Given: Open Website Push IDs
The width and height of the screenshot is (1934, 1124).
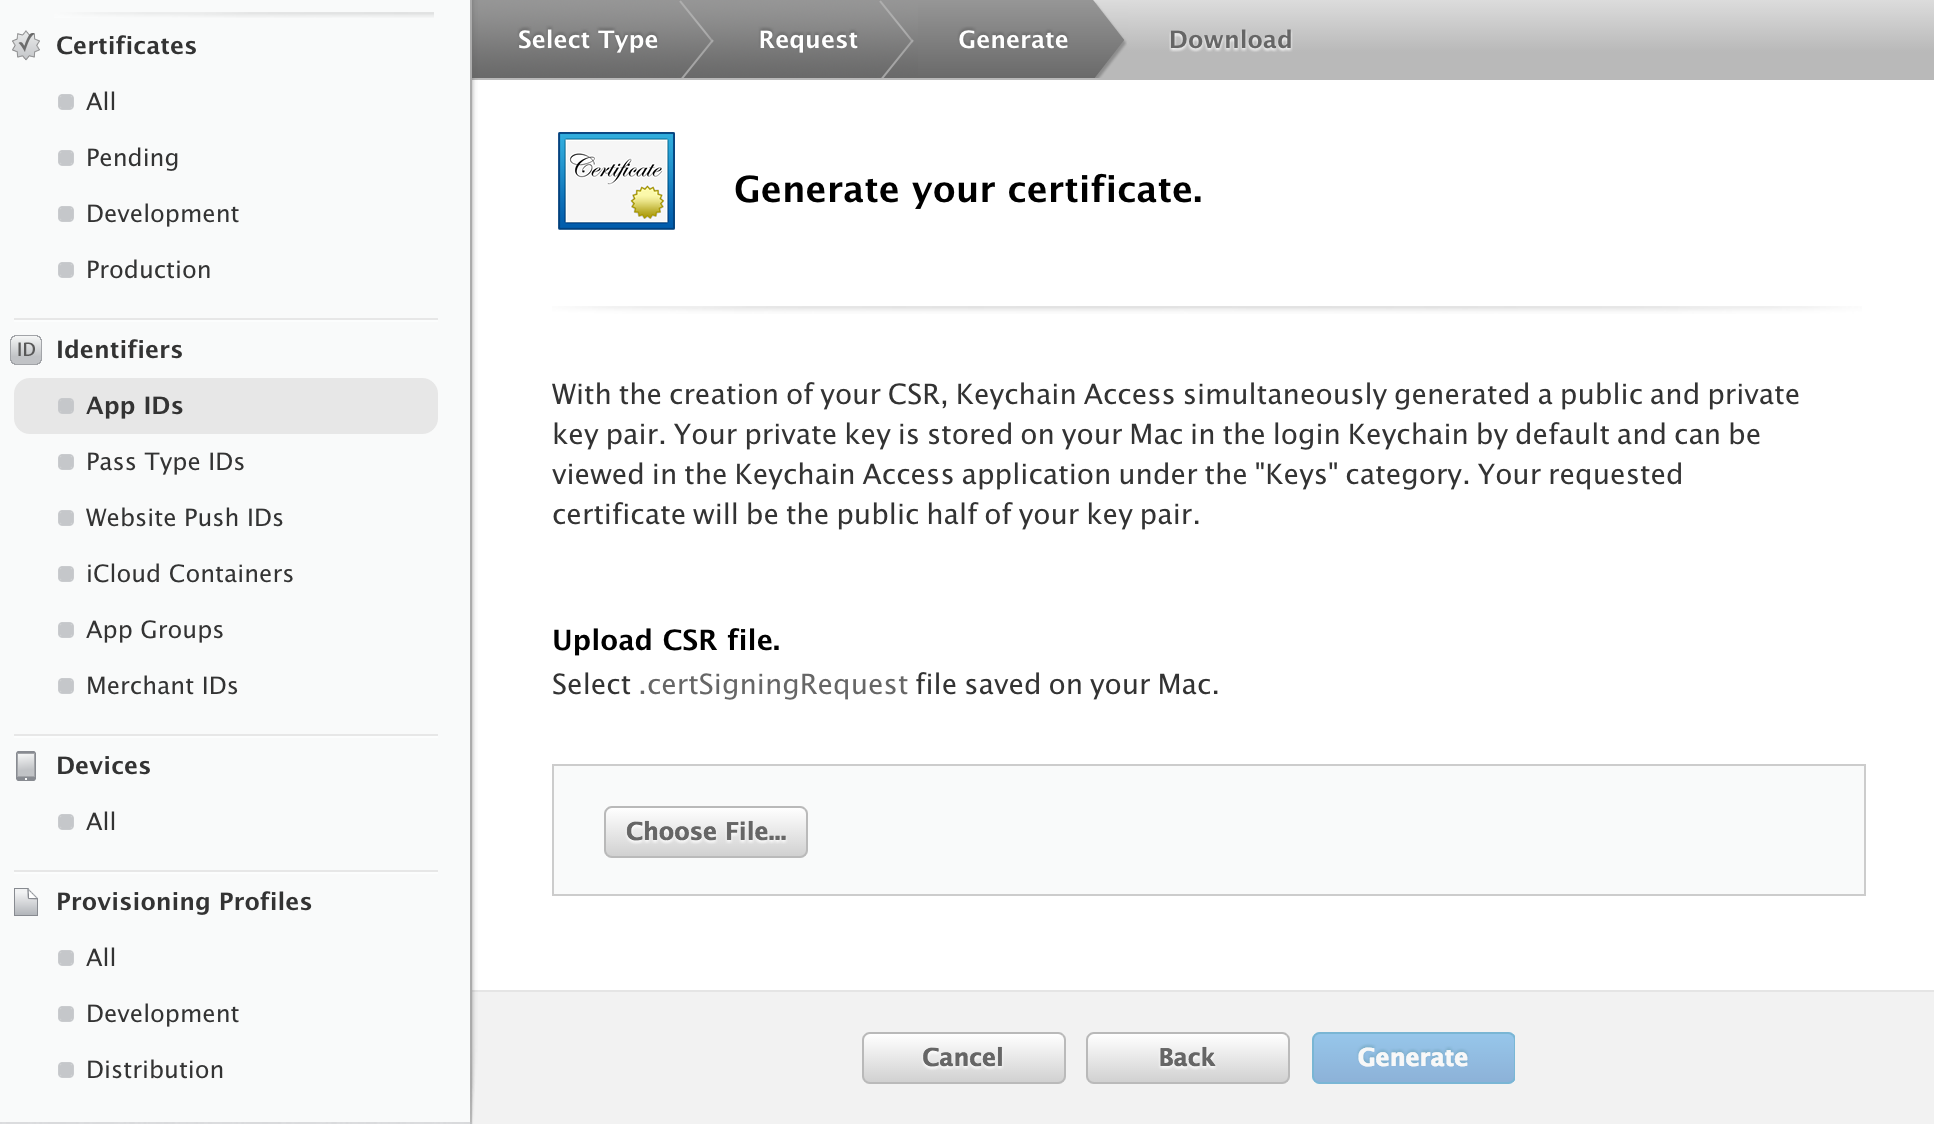Looking at the screenshot, I should point(184,517).
